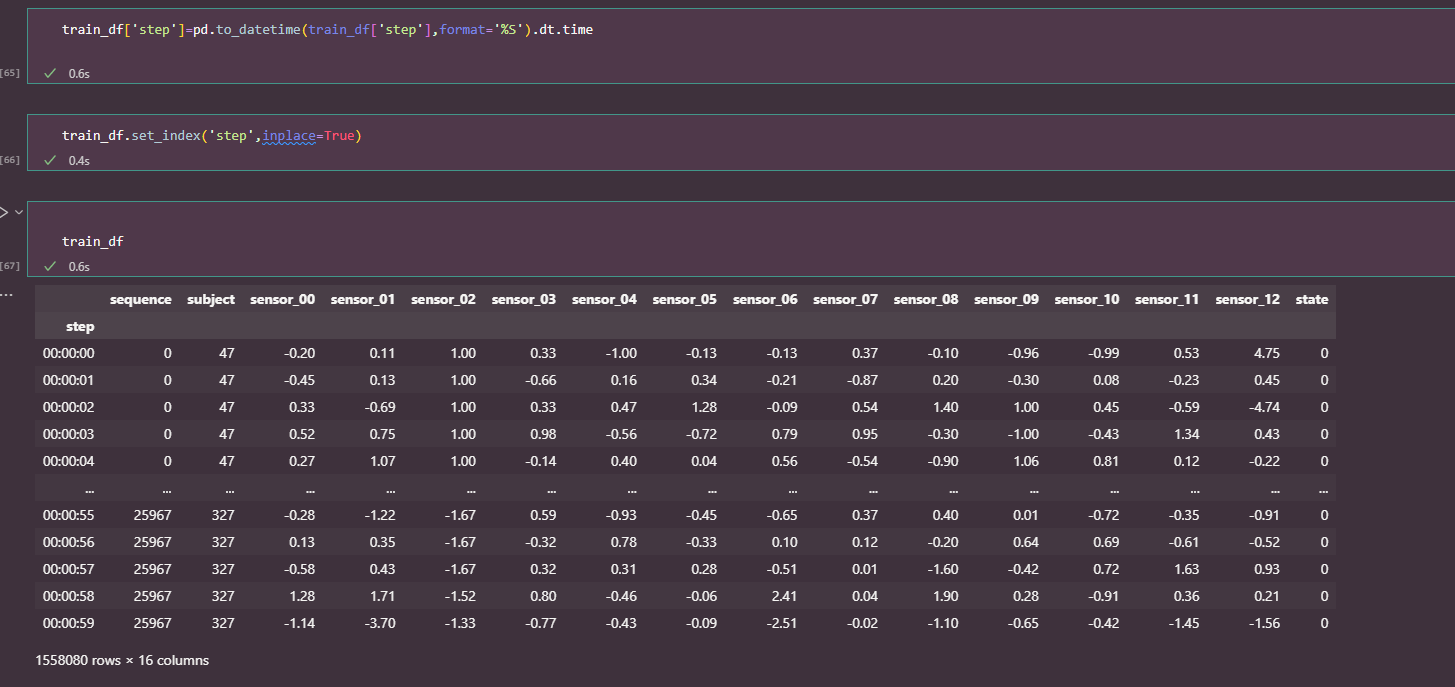Click the -4.74 value under sensor_12
Viewport: 1455px width, 687px height.
1264,407
